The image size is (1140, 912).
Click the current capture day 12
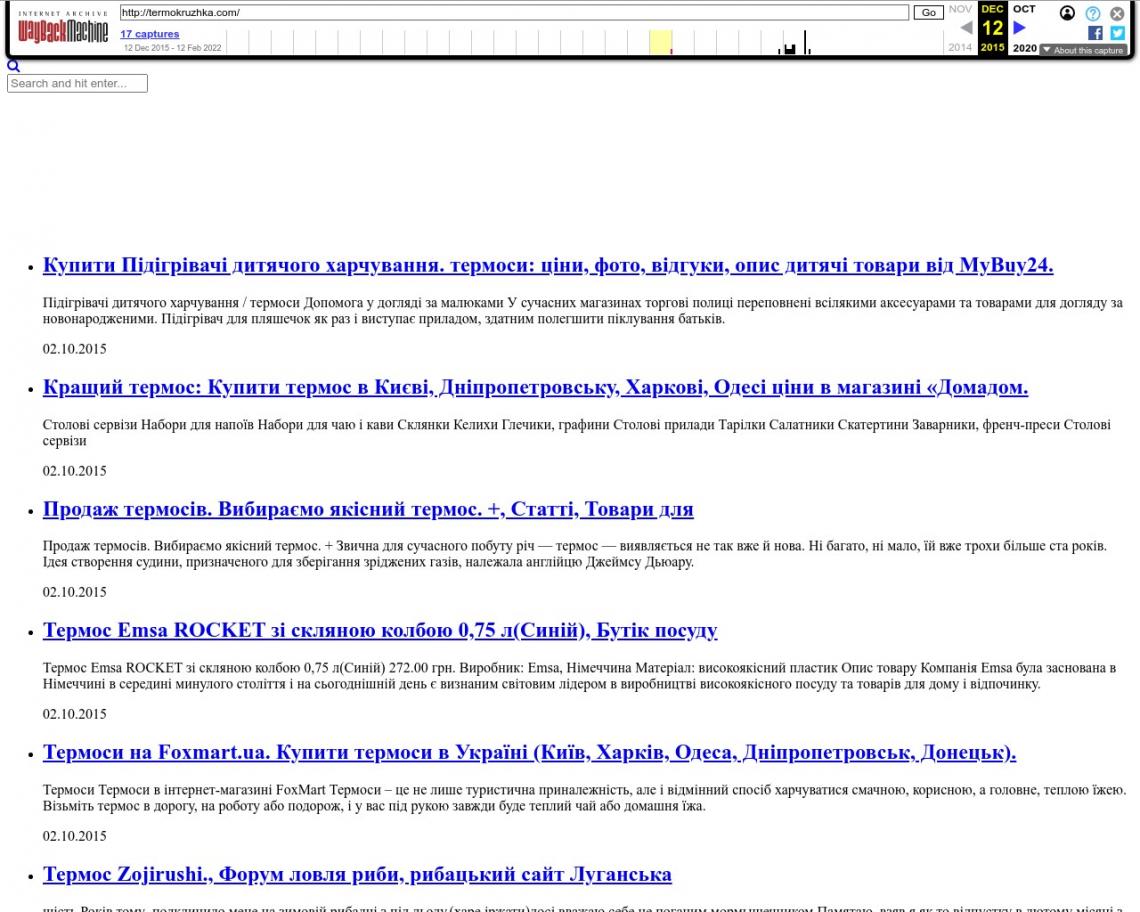click(992, 28)
